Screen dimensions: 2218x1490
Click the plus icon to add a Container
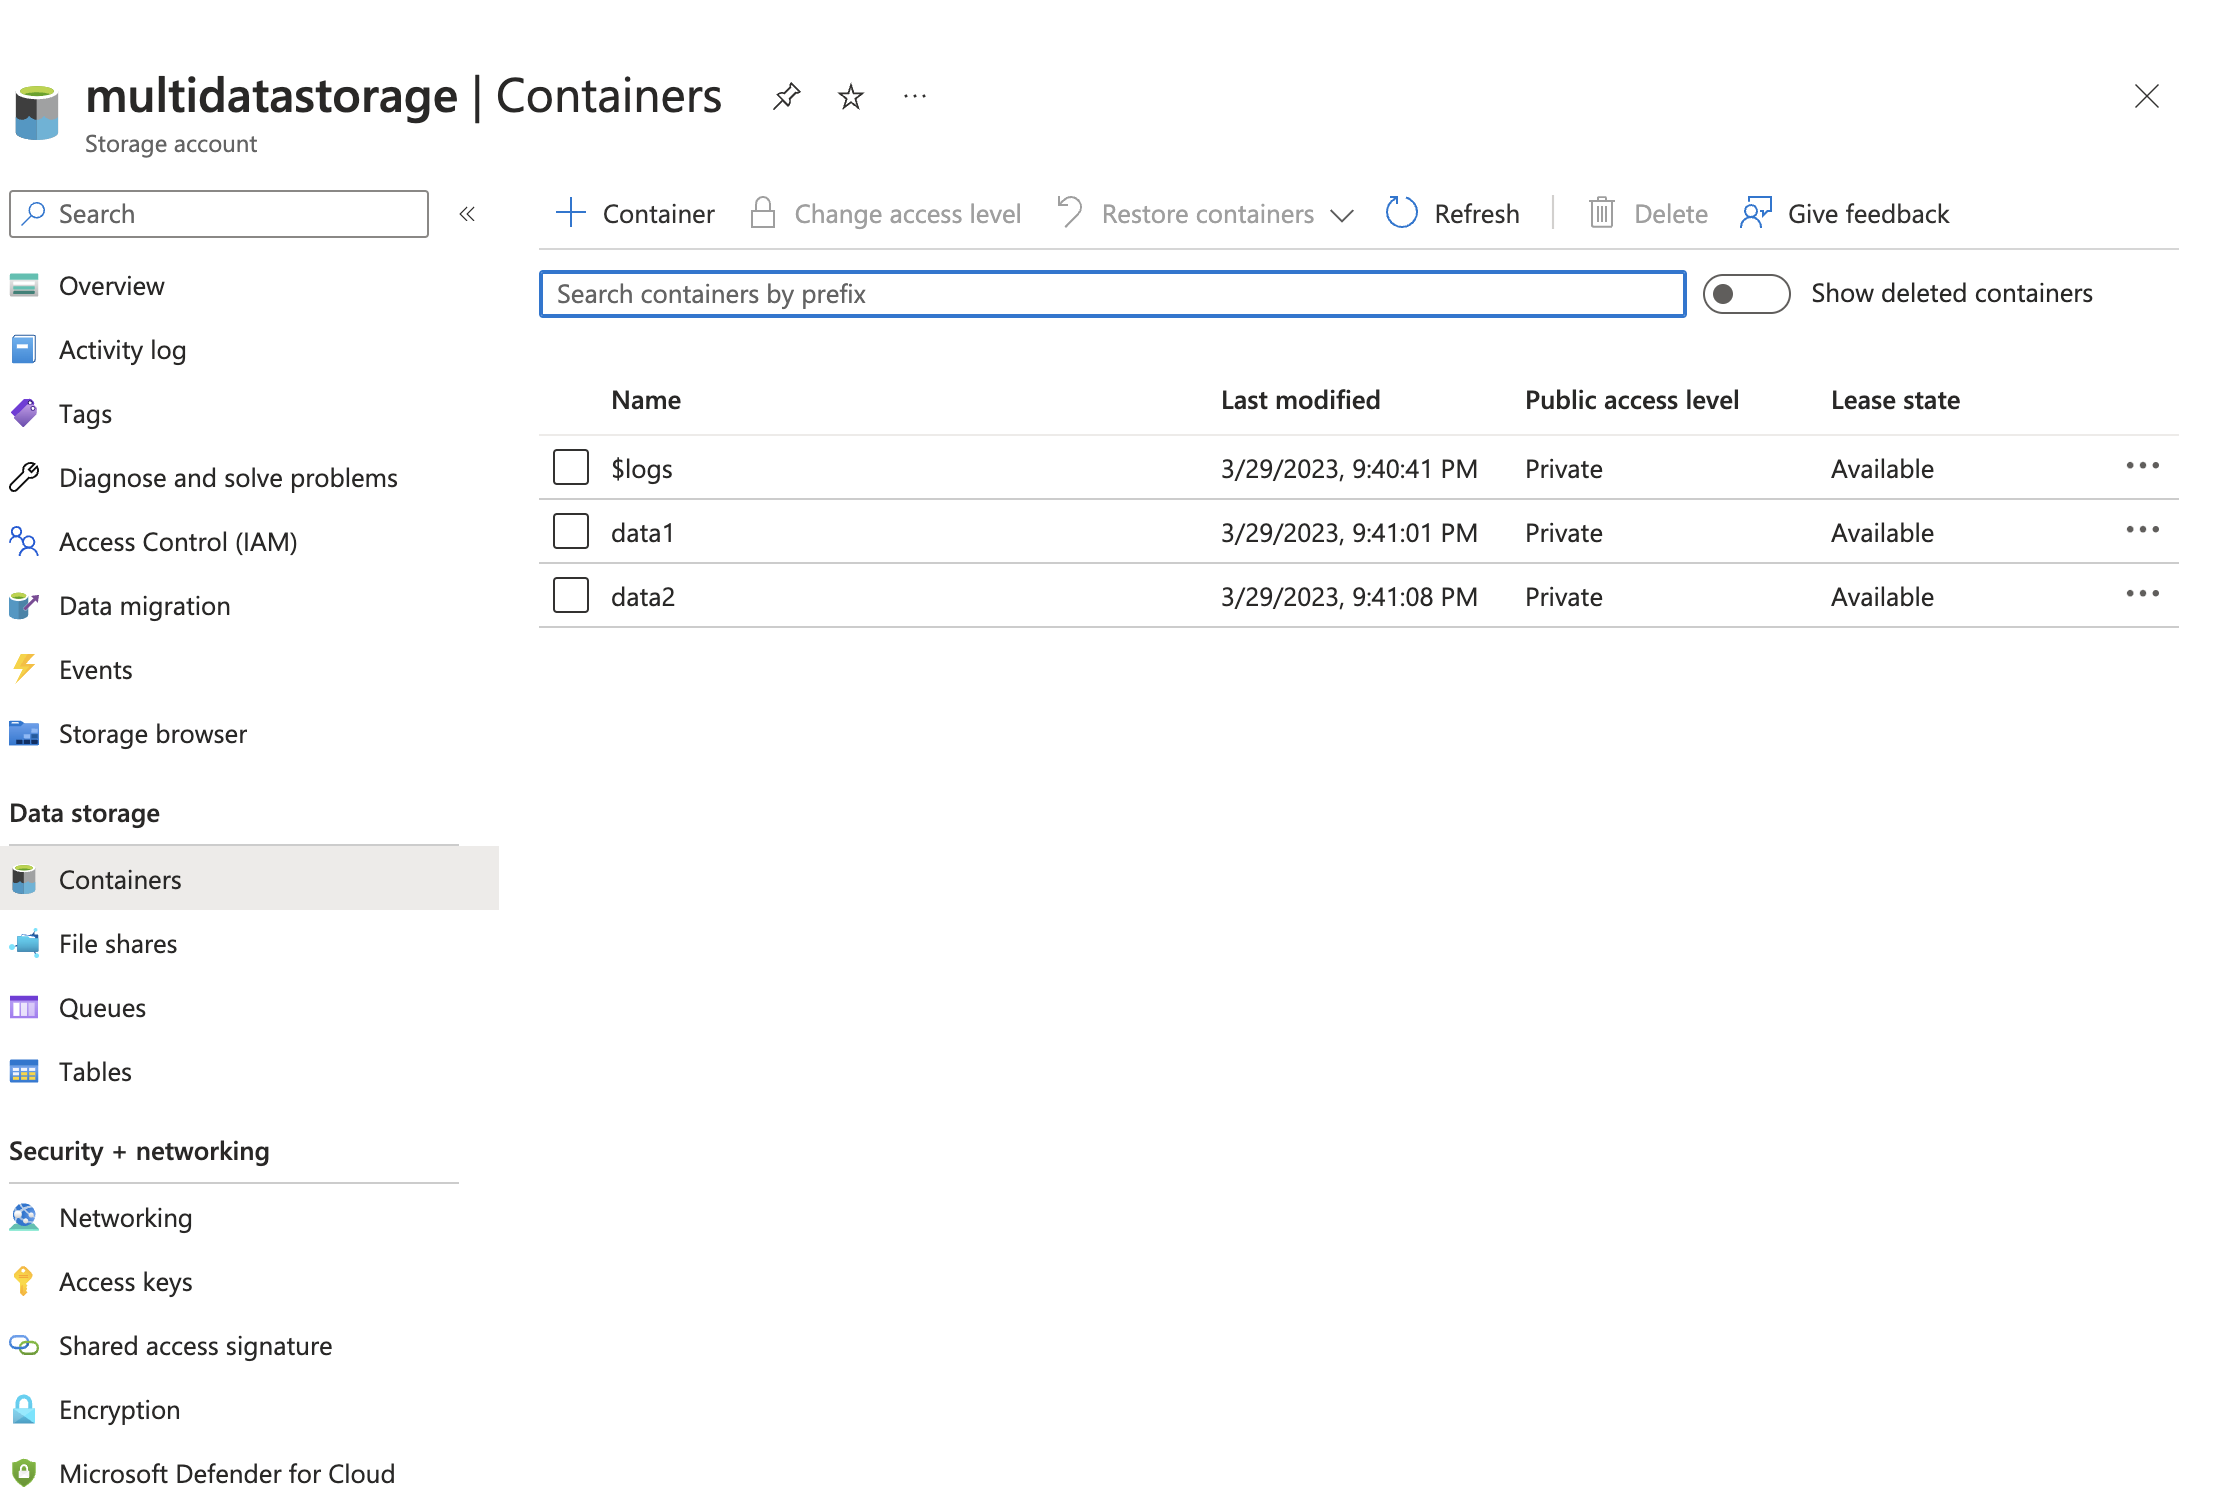pyautogui.click(x=570, y=213)
